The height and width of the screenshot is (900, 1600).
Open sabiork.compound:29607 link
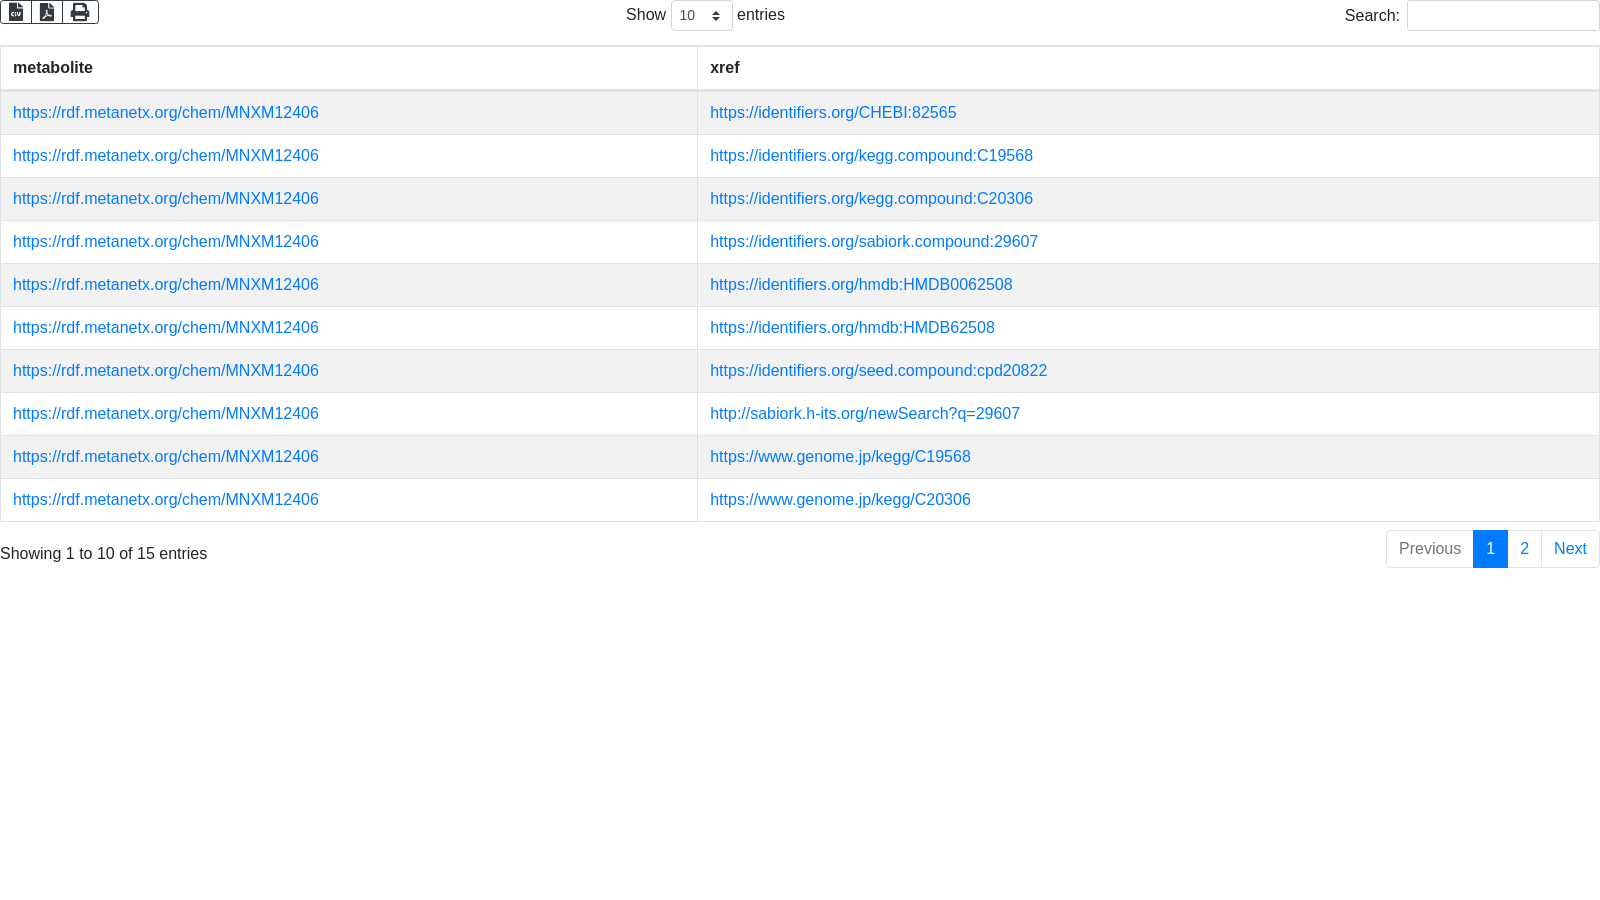[x=873, y=242]
